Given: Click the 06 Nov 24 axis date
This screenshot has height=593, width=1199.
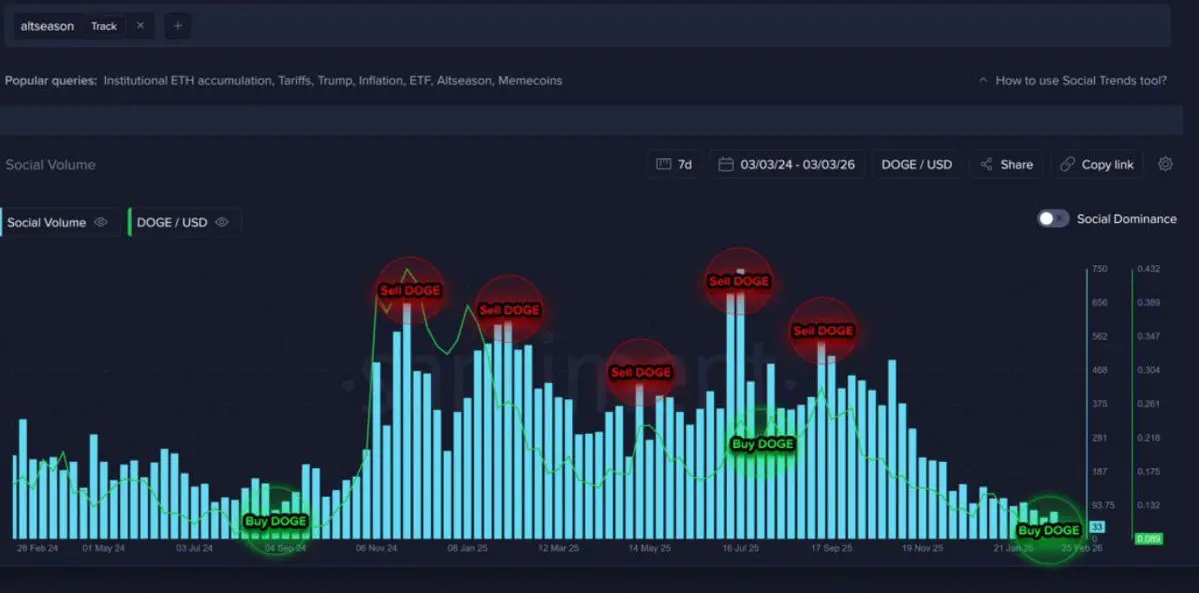Looking at the screenshot, I should (x=377, y=549).
